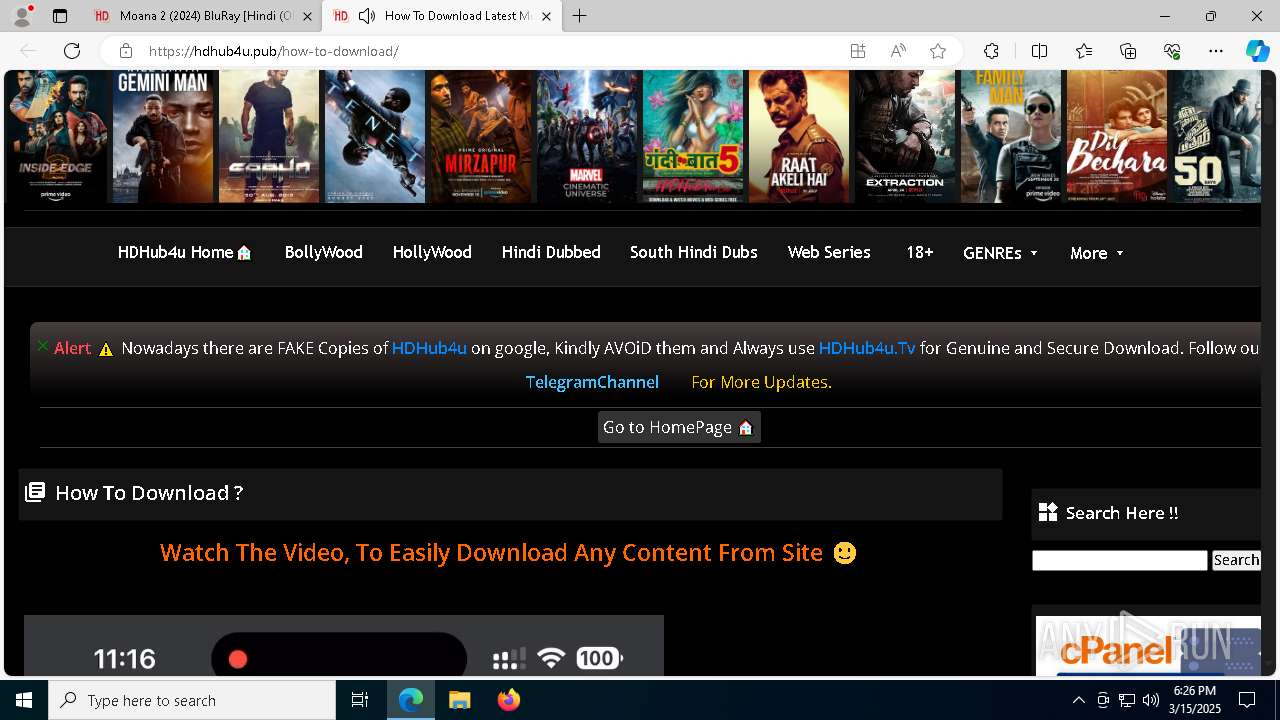
Task: Open the BollyWood category
Action: click(x=323, y=252)
